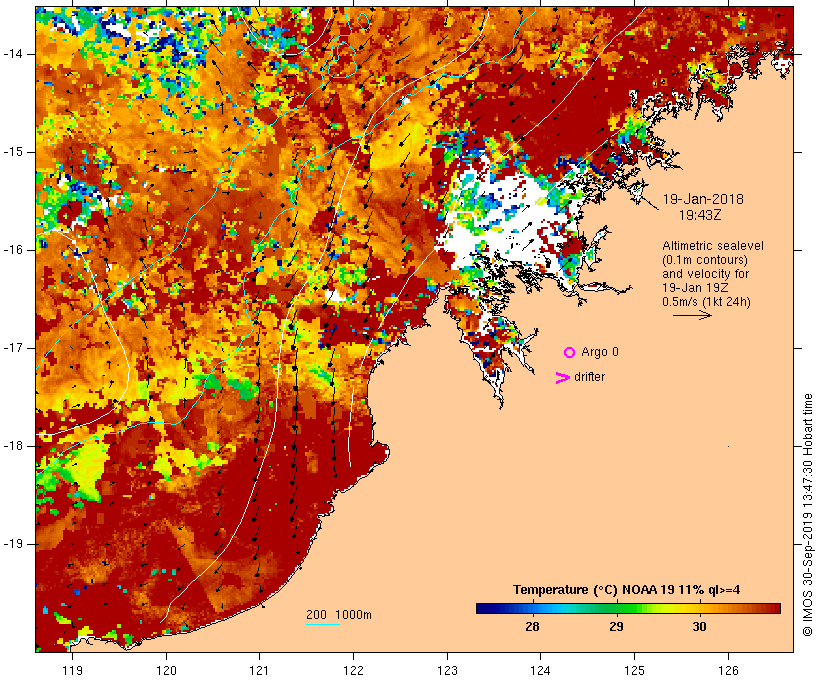Click the 19:43Z time text
Image resolution: width=820 pixels, height=680 pixels.
pyautogui.click(x=700, y=214)
